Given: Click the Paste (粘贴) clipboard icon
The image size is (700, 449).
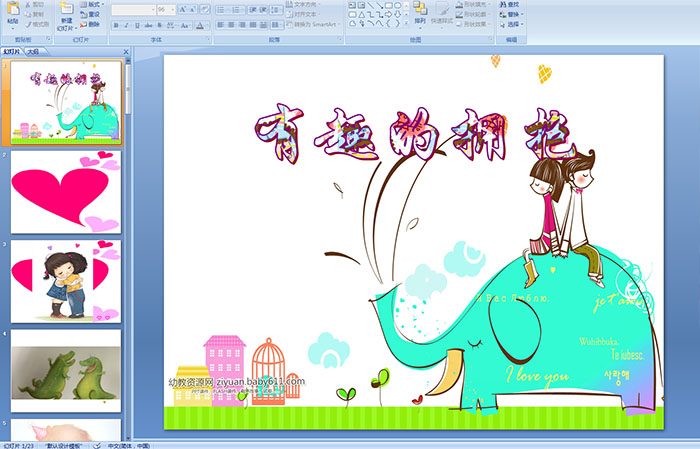Looking at the screenshot, I should (12, 12).
